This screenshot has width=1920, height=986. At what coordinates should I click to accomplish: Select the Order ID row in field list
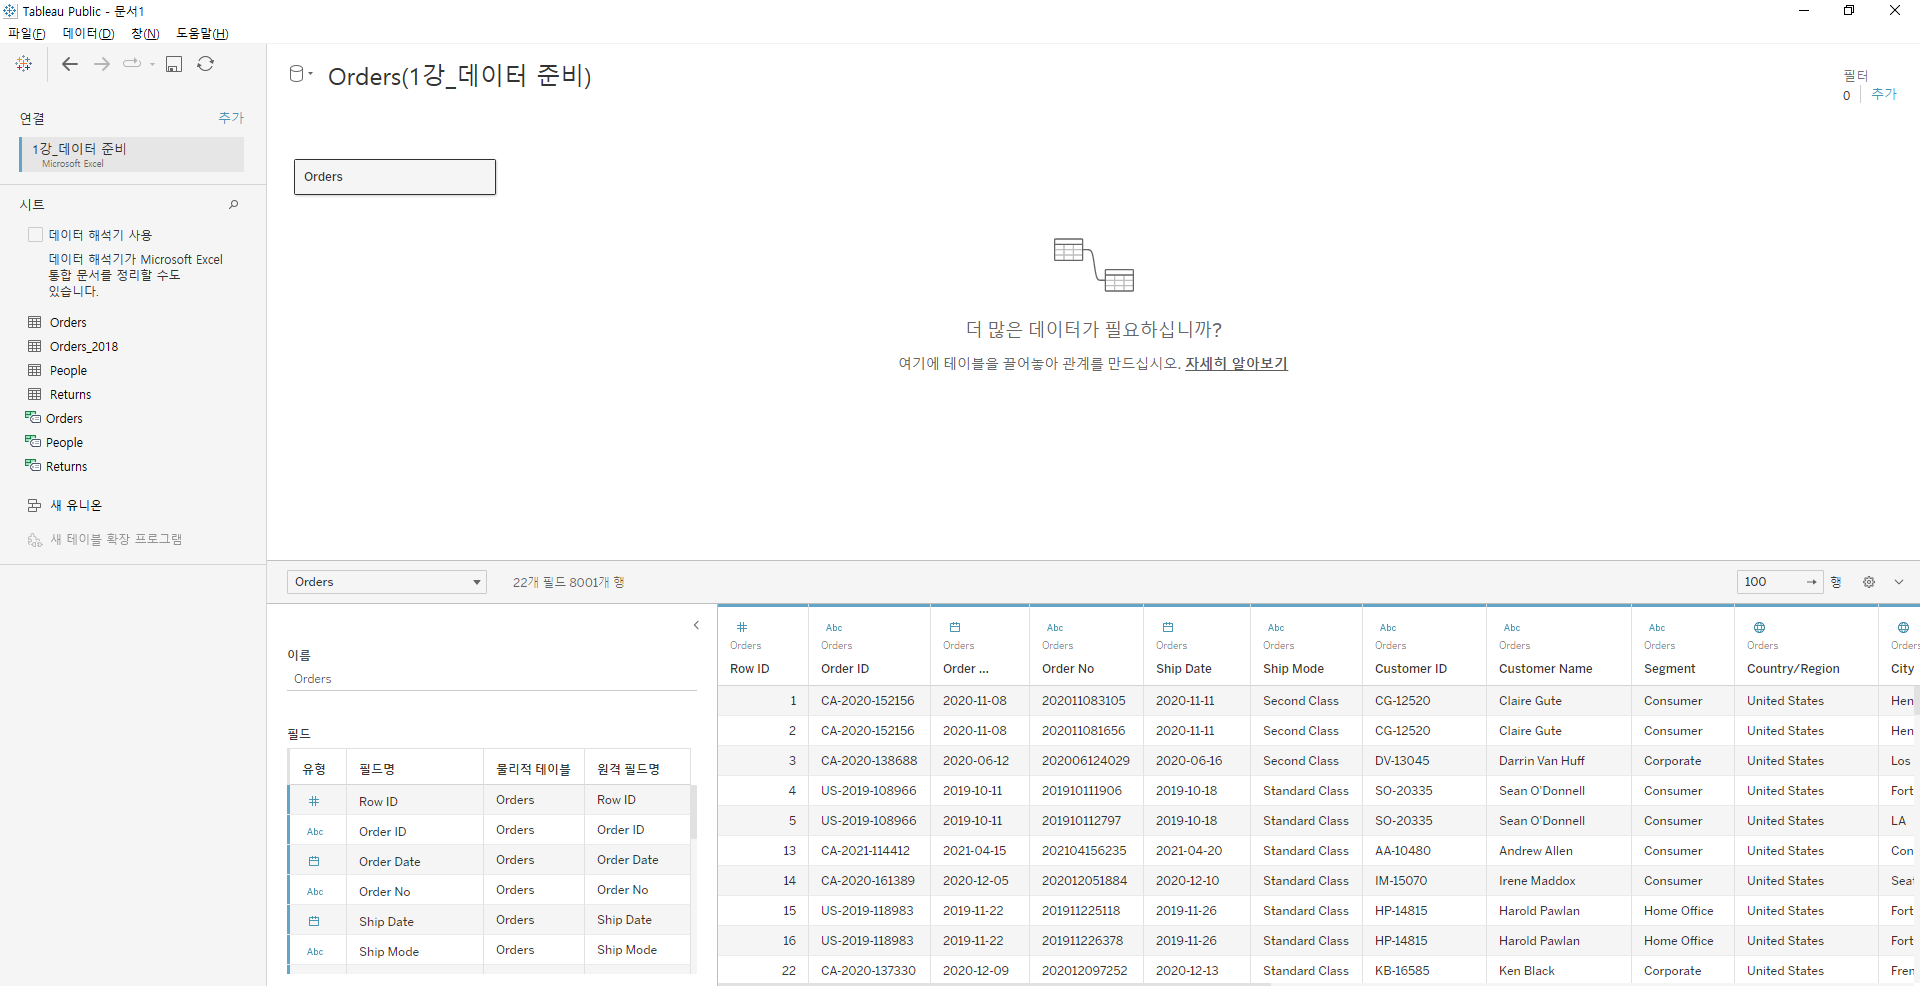pyautogui.click(x=489, y=831)
